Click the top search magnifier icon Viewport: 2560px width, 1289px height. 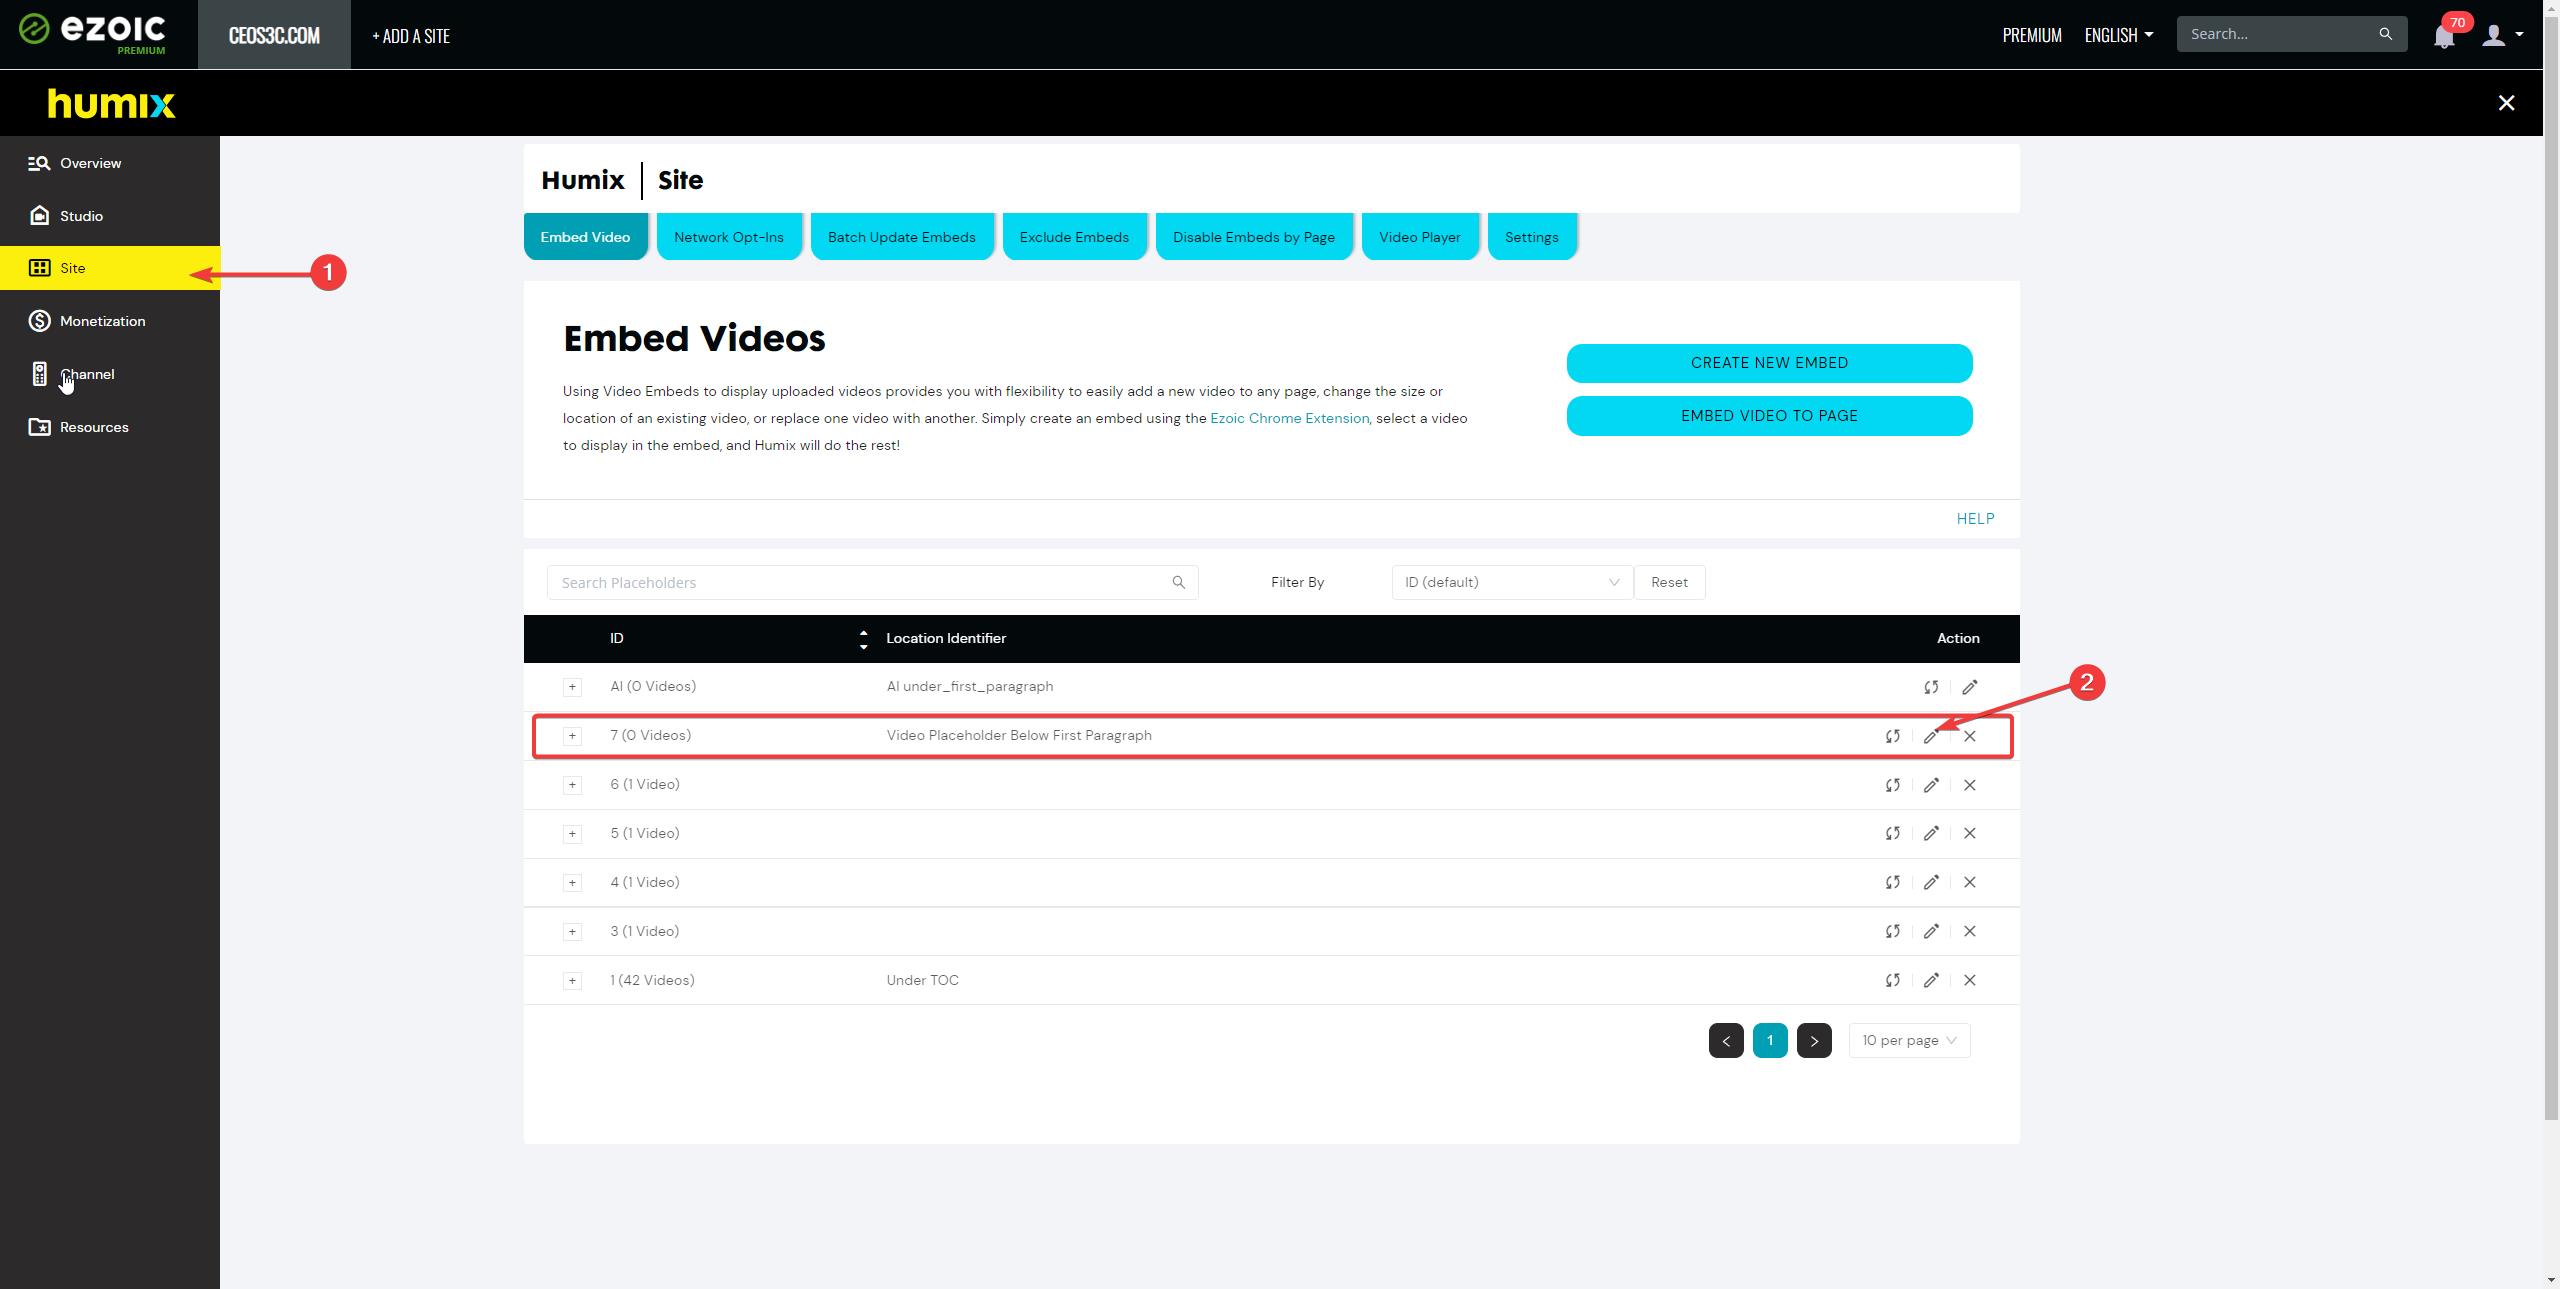pyautogui.click(x=2385, y=34)
